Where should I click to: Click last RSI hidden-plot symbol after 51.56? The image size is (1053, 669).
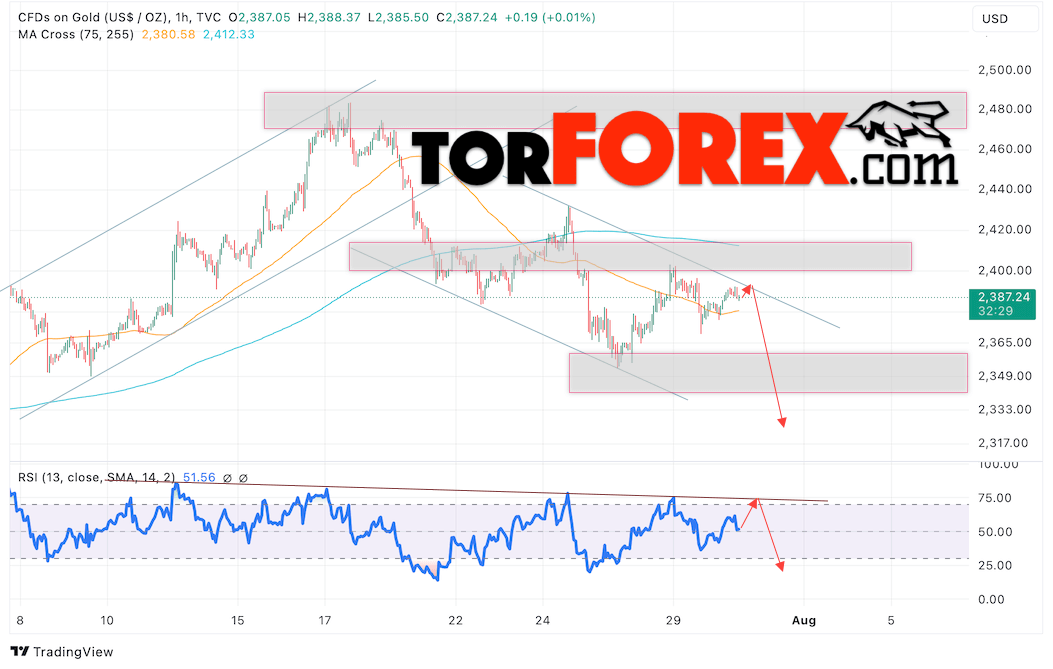[x=244, y=478]
